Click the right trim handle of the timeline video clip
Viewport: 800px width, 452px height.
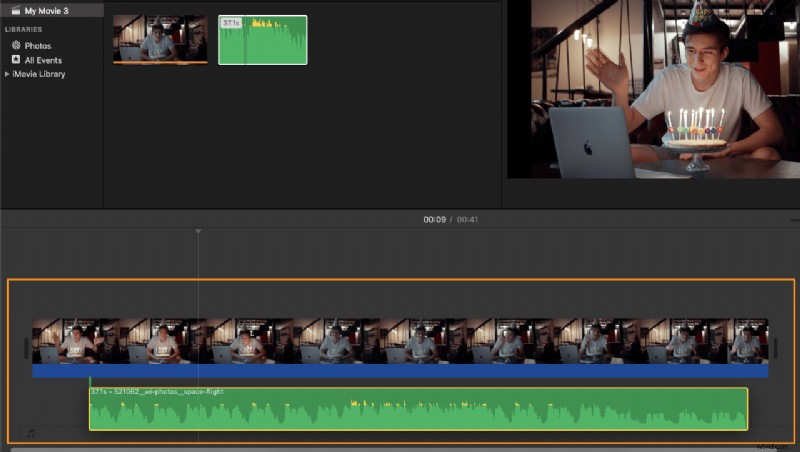[x=776, y=348]
